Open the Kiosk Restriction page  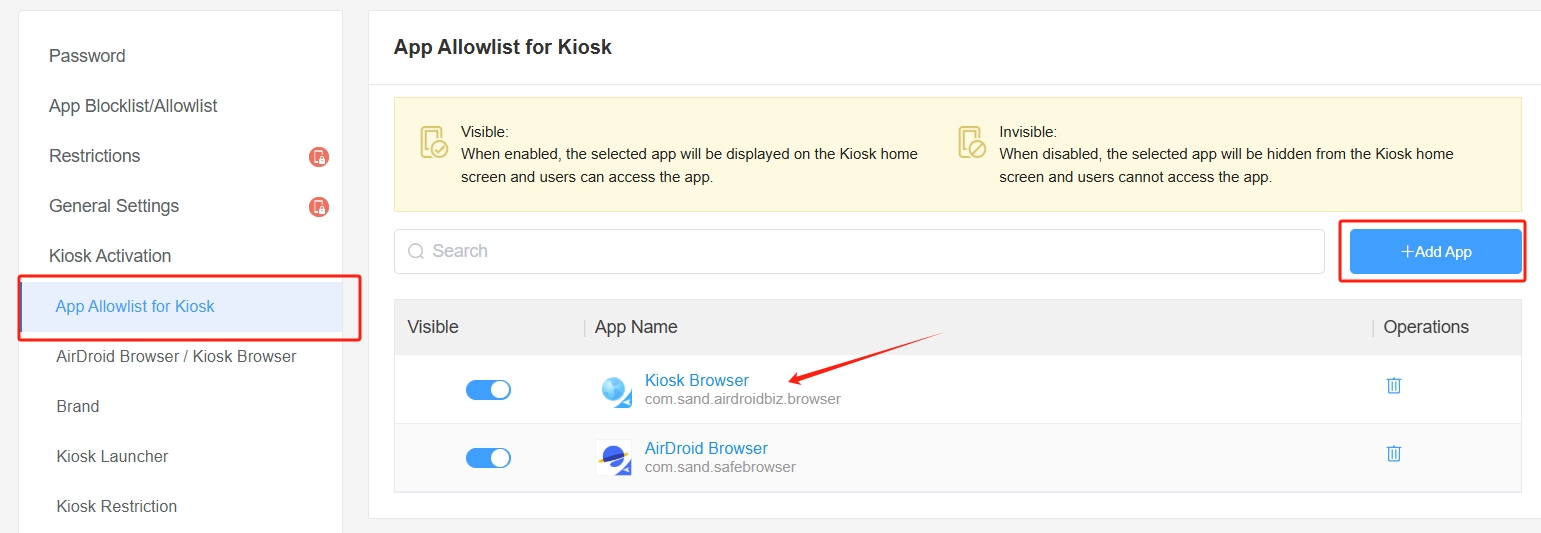[117, 506]
